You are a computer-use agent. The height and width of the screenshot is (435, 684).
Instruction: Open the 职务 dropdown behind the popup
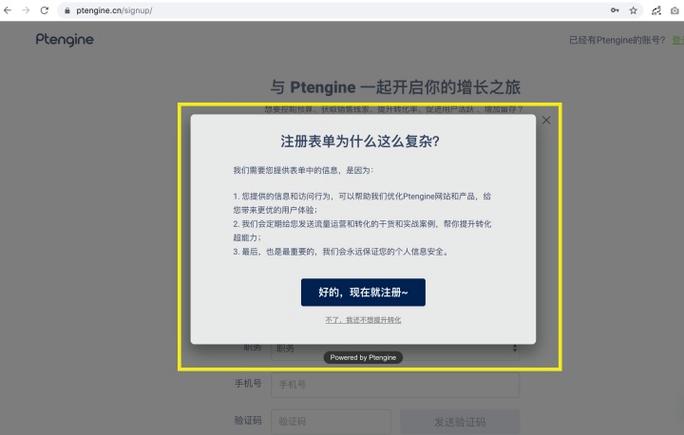click(x=395, y=348)
